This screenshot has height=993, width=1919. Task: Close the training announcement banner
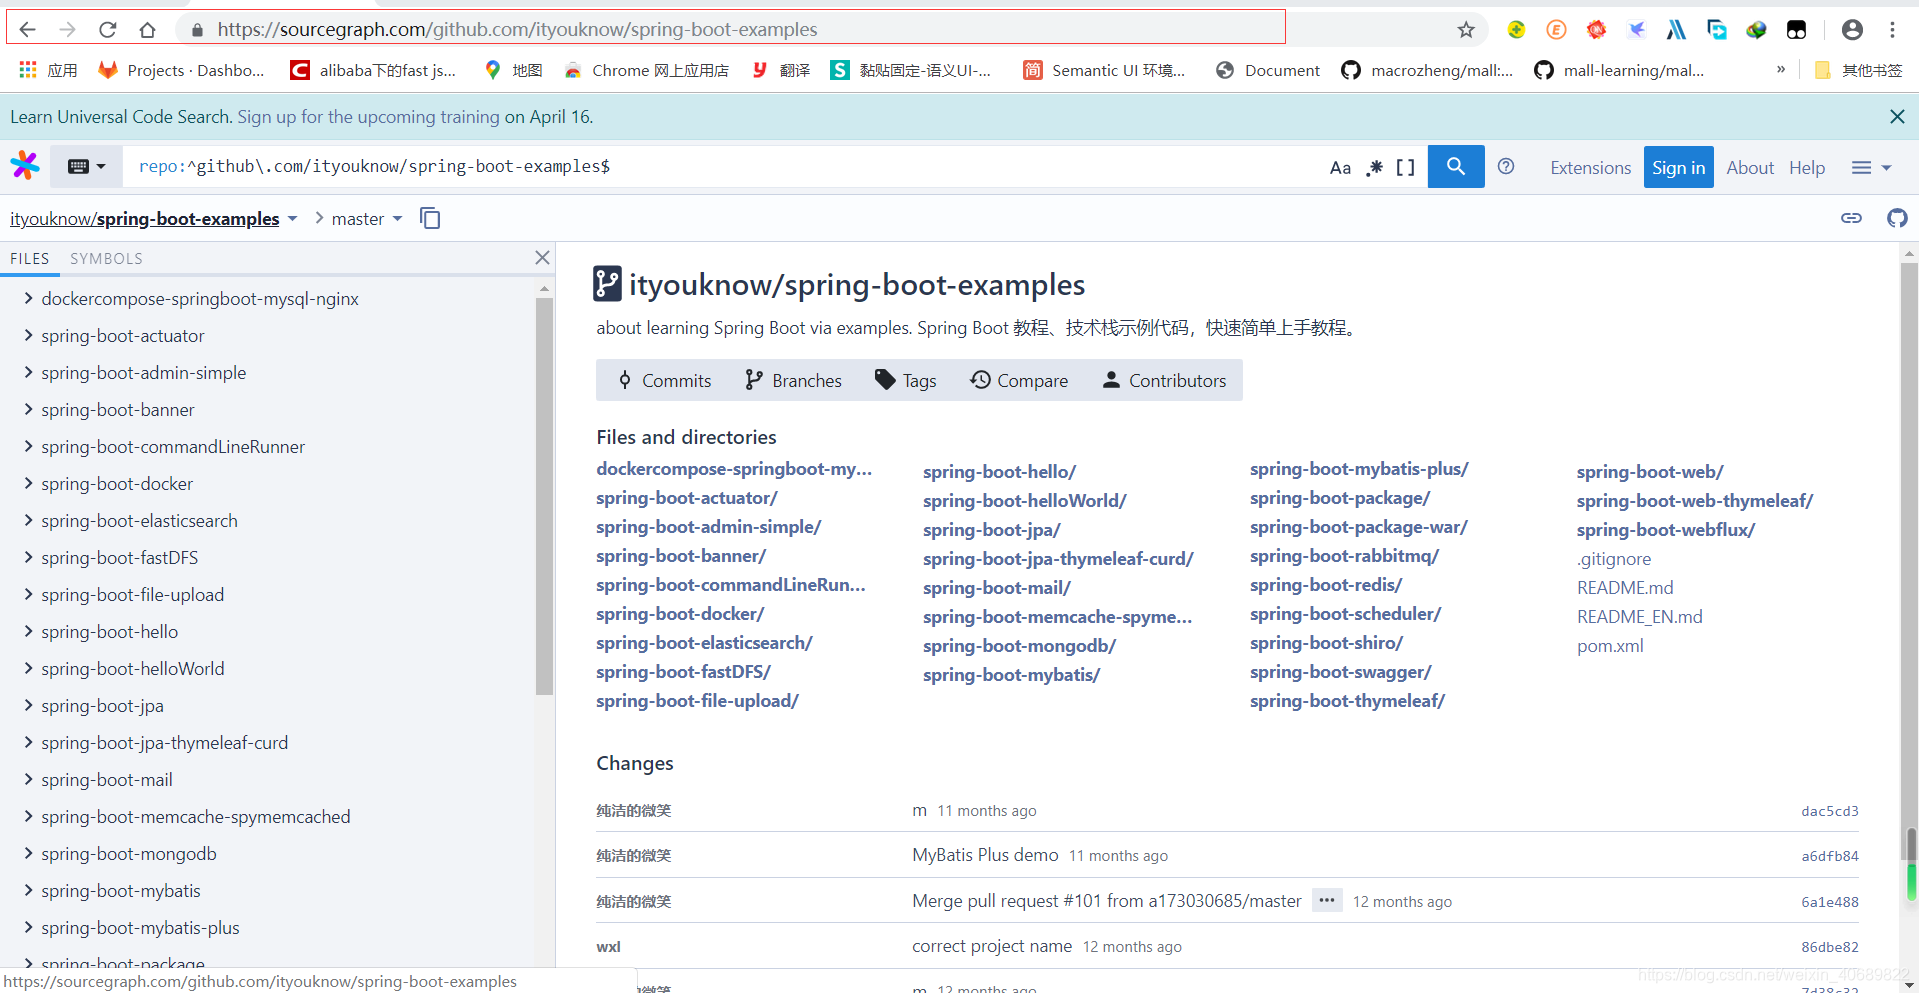[1897, 117]
